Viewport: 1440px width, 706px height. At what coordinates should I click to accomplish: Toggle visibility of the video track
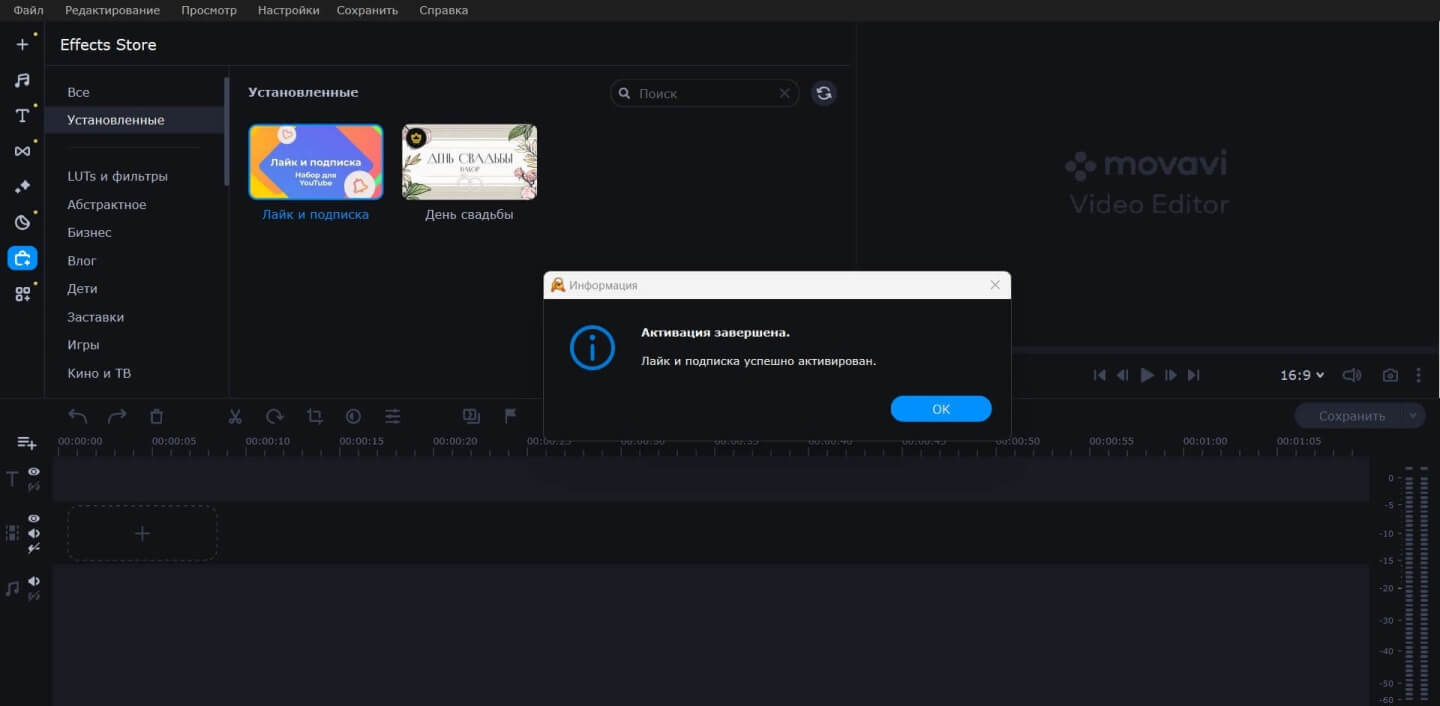(x=34, y=518)
